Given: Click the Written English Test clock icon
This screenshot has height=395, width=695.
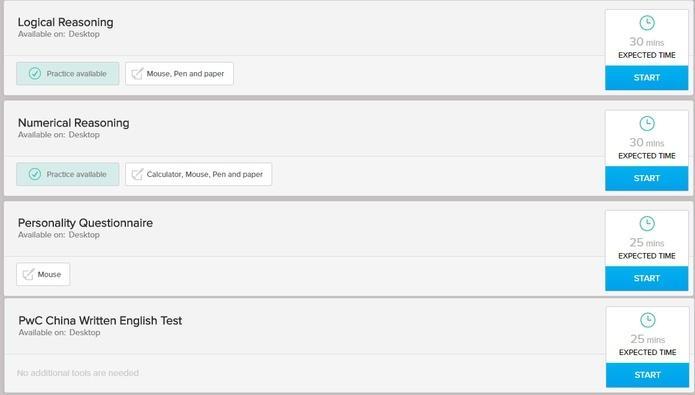Looking at the screenshot, I should [648, 320].
